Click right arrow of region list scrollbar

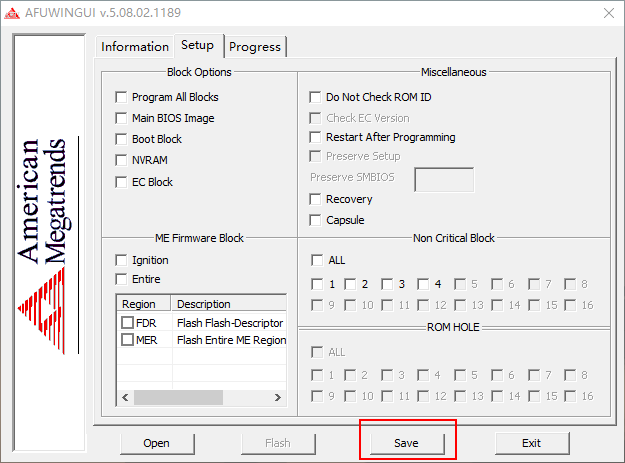(278, 398)
